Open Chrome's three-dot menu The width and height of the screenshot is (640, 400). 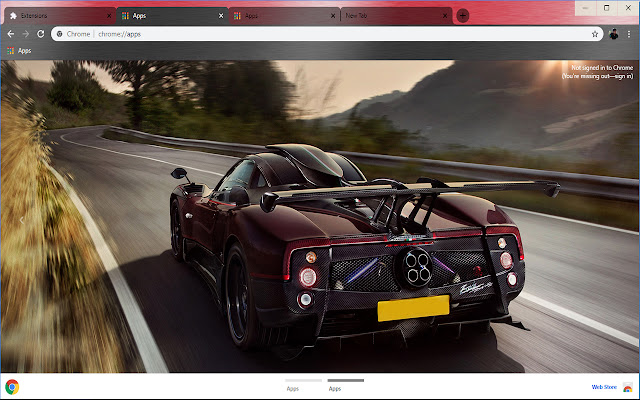point(629,33)
